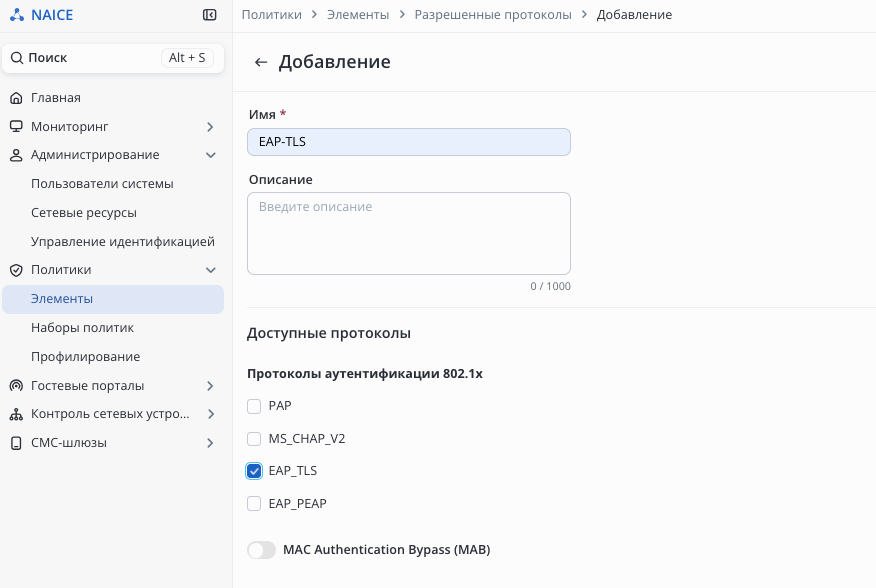Click the СМС-шлюзы phone icon

pyautogui.click(x=16, y=443)
